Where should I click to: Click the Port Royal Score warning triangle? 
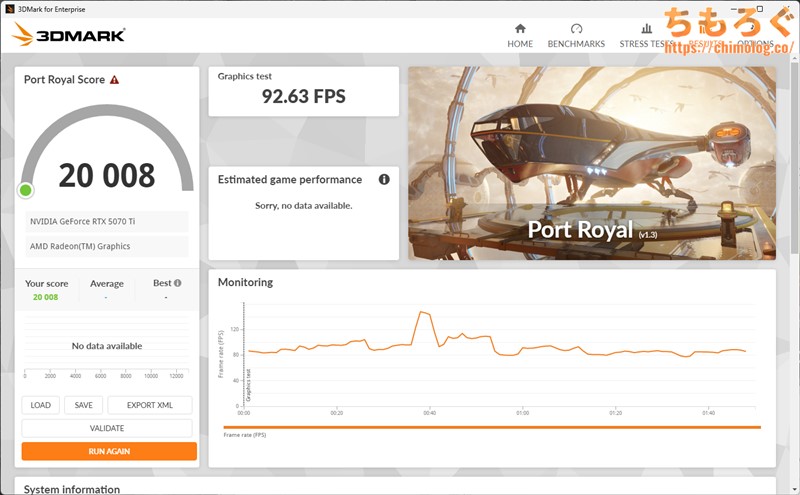(x=114, y=80)
